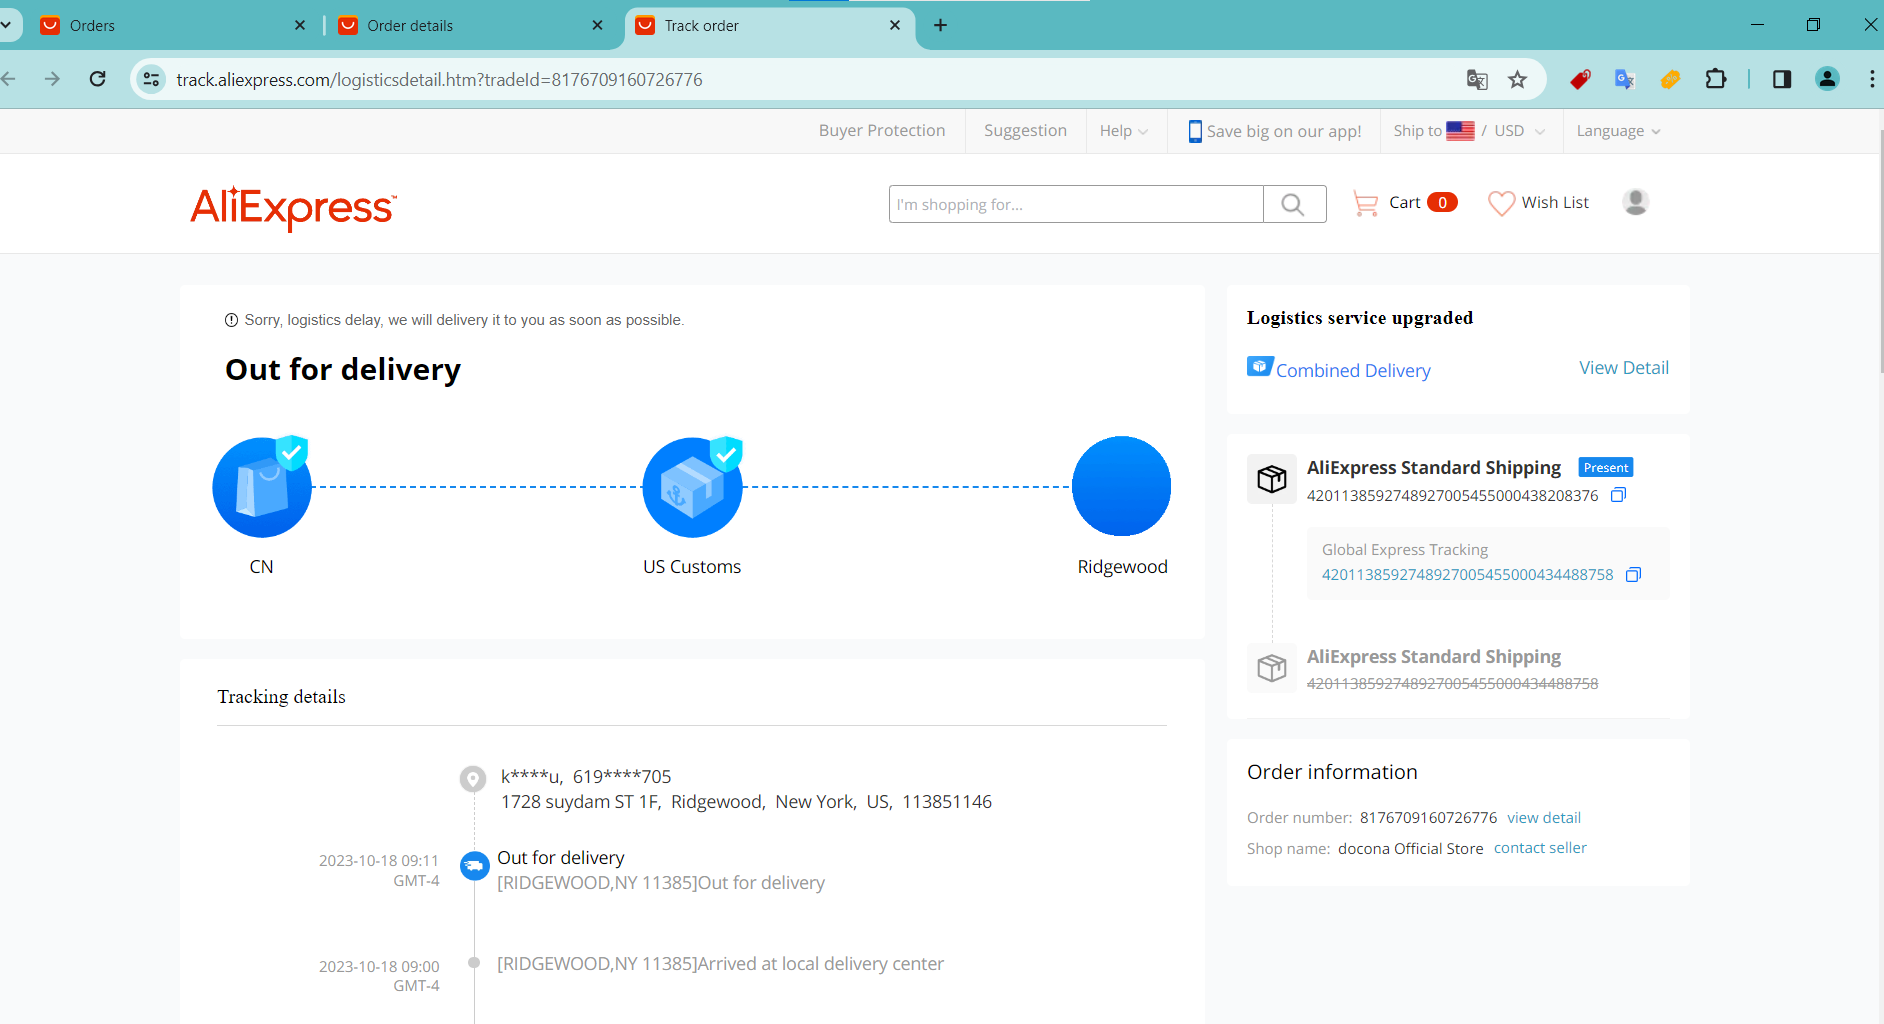Screen dimensions: 1884x1024
Task: Click the browser address bar URL
Action: coord(439,79)
